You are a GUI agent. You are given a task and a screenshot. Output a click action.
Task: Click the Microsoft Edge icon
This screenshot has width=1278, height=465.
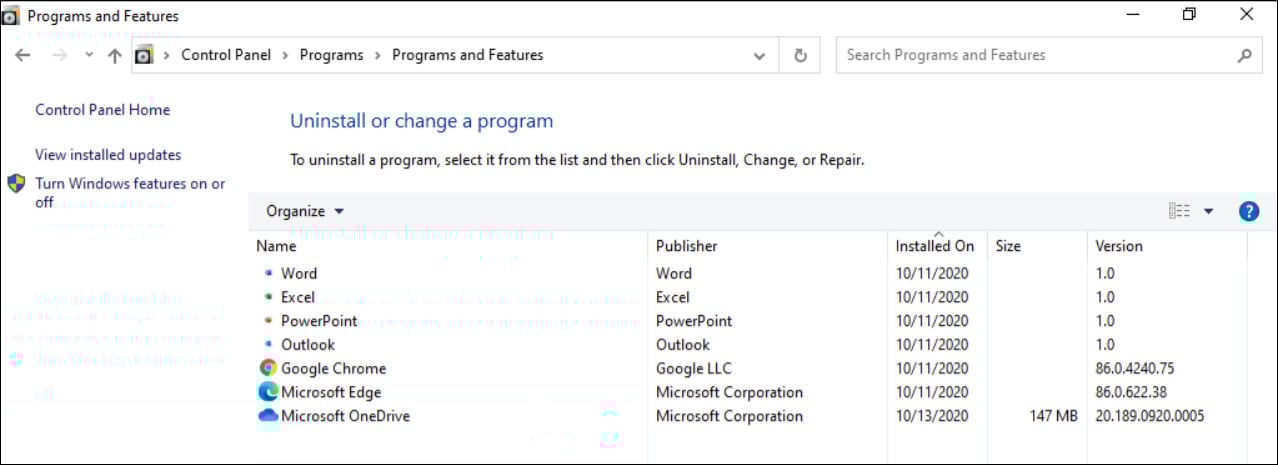click(x=268, y=393)
